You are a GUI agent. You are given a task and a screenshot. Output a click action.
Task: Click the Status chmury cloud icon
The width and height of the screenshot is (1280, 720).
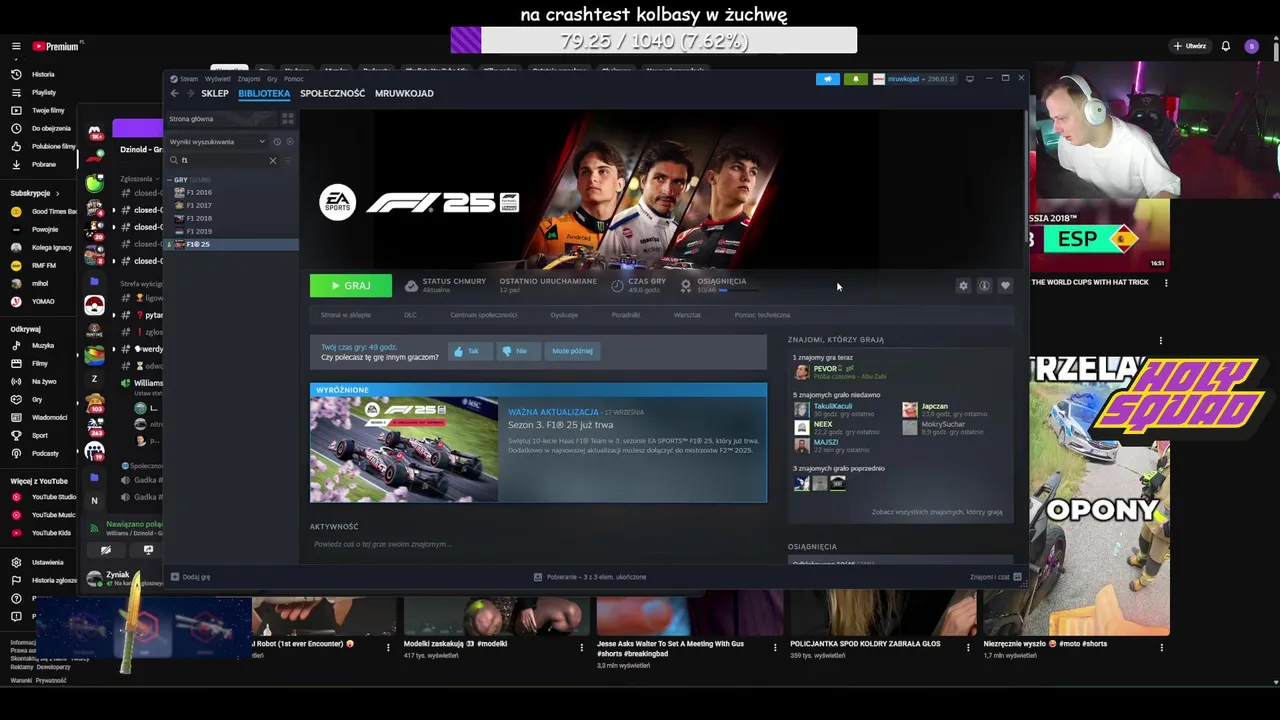coord(411,286)
